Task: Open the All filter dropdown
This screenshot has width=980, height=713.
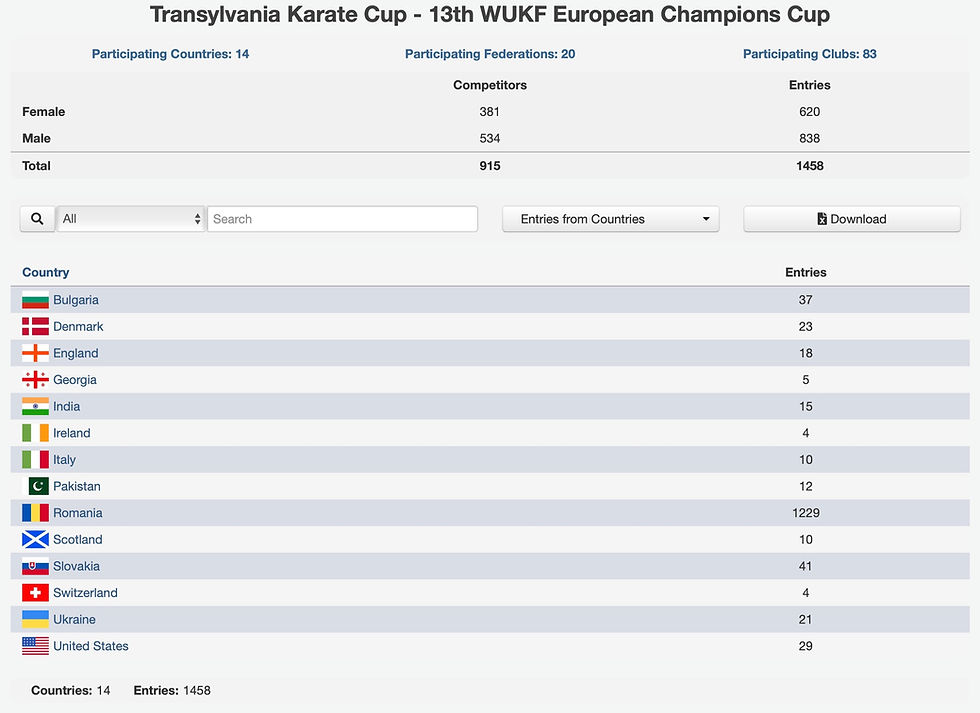Action: 131,219
